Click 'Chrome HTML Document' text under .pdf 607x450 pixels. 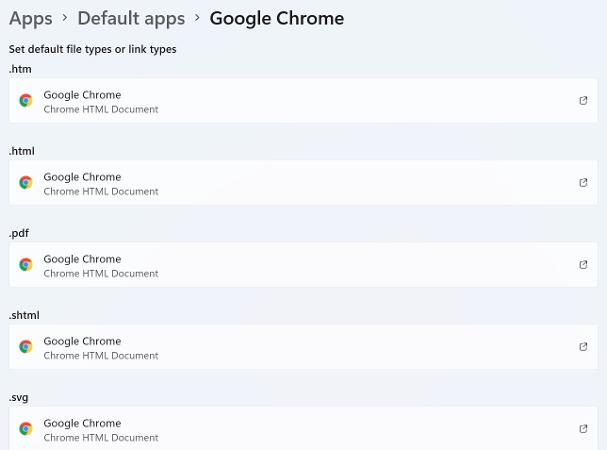point(101,274)
